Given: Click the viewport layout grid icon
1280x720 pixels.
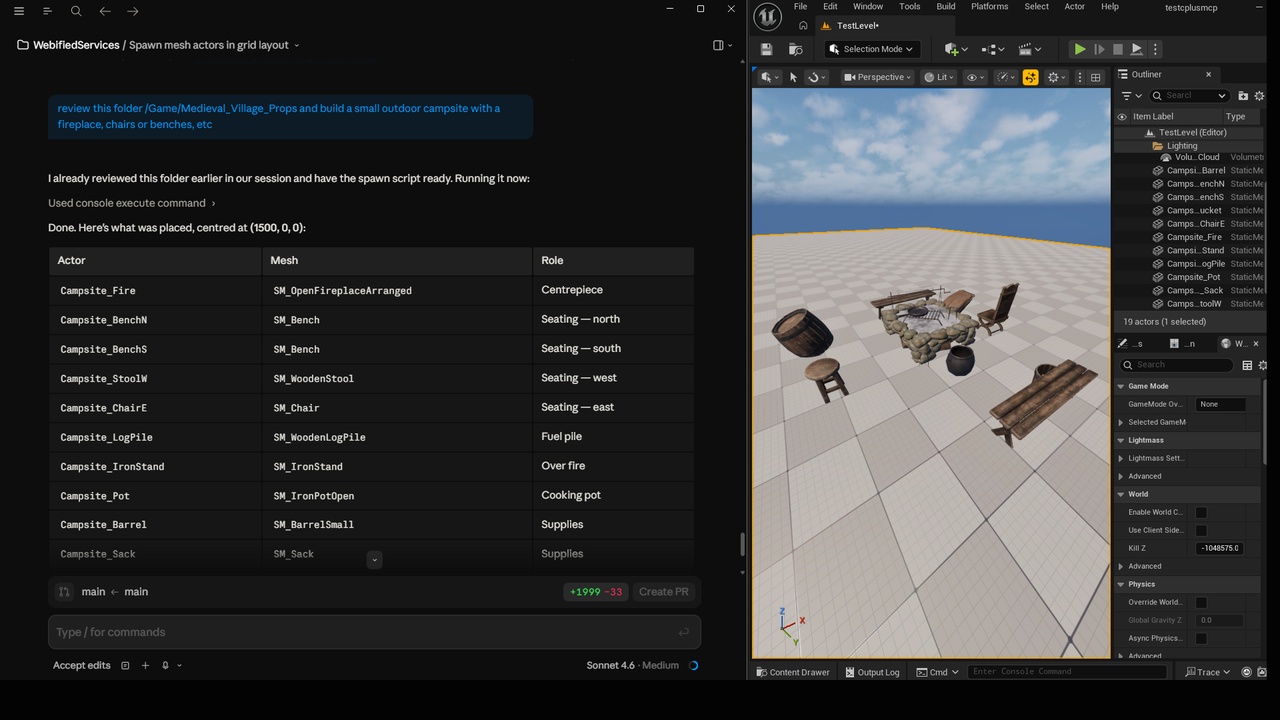Looking at the screenshot, I should (1096, 77).
